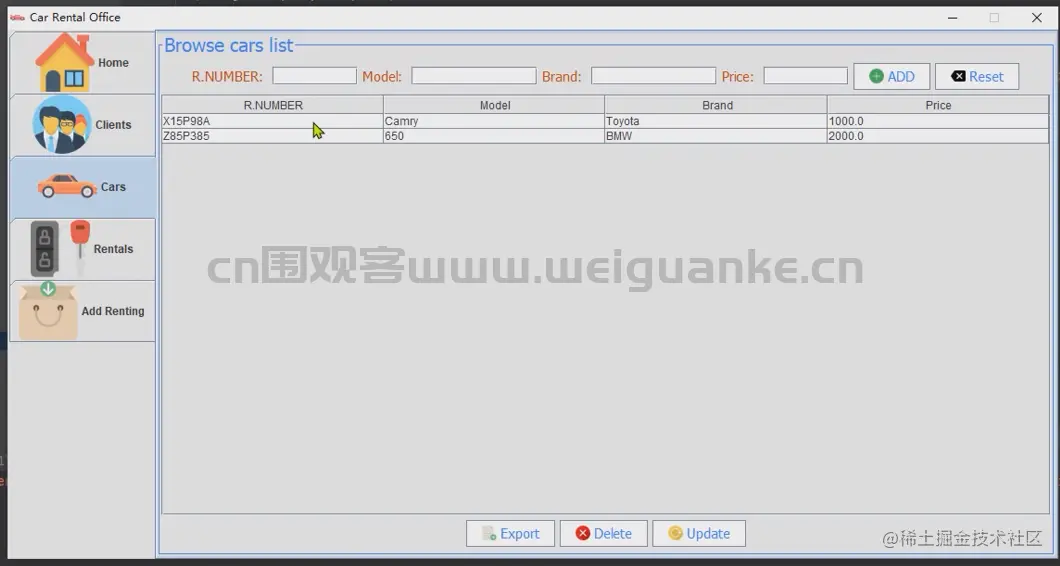Screen dimensions: 1060x566
Task: Click the Model column header
Action: point(494,105)
